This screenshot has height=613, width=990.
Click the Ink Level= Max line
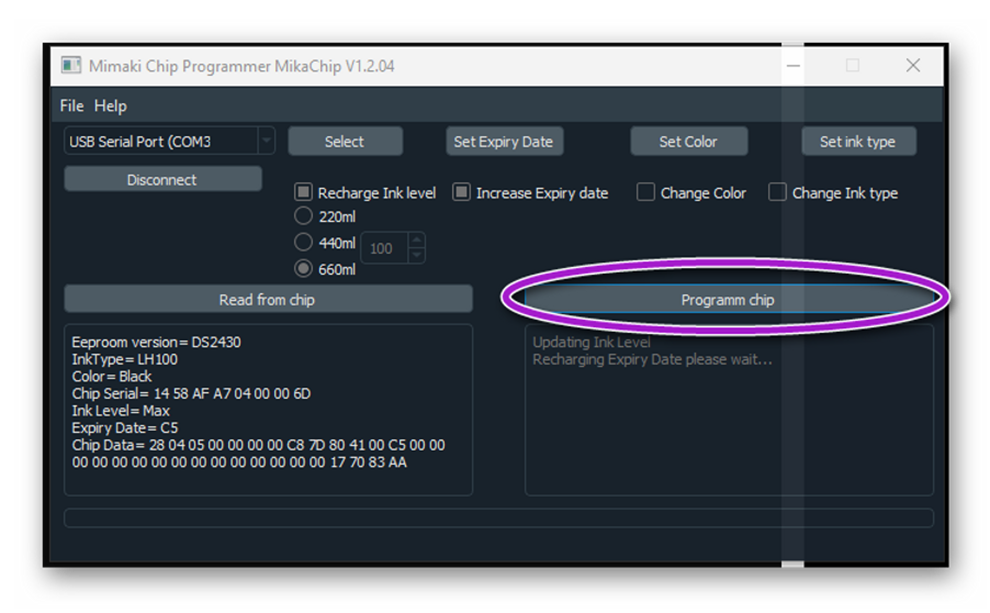click(x=121, y=410)
